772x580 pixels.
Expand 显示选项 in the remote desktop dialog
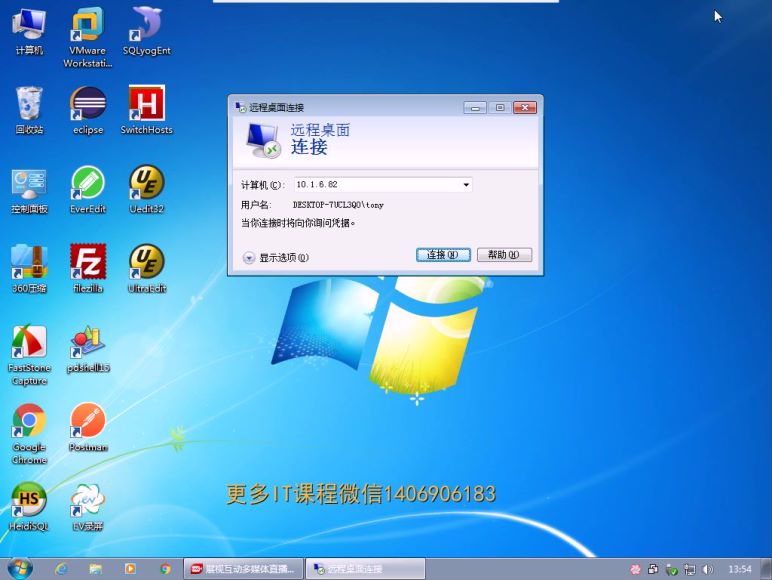click(276, 258)
